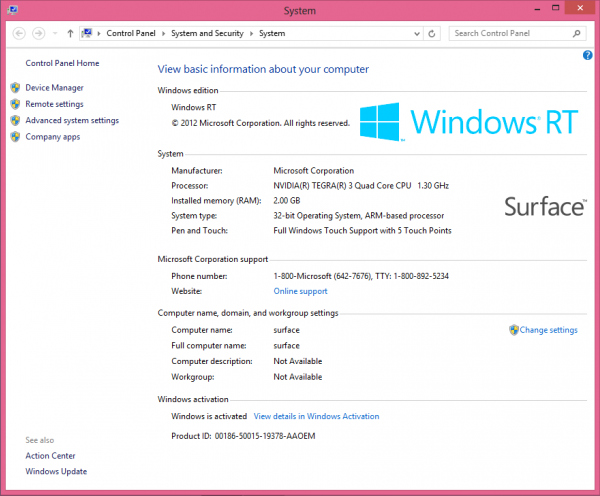
Task: Expand the chevron after Control Panel
Action: click(163, 34)
